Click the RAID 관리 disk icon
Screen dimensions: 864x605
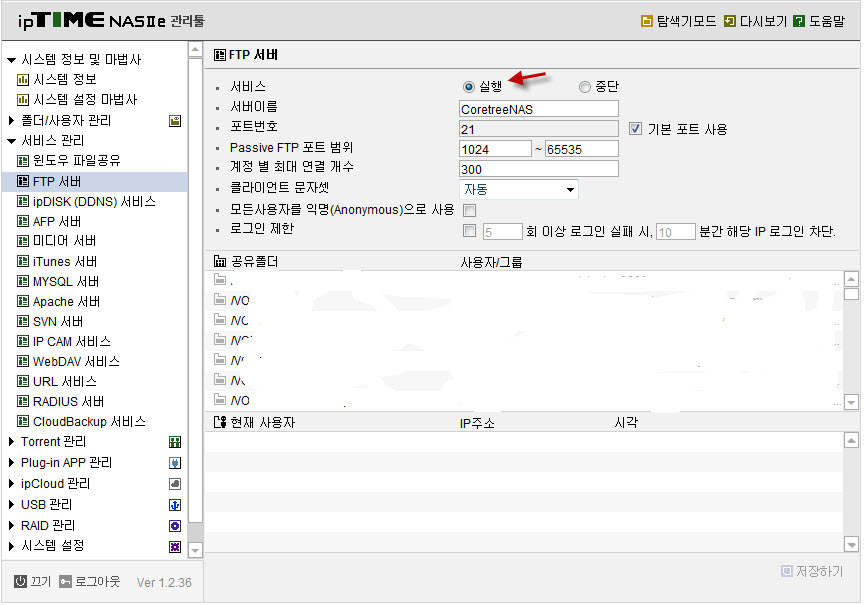175,526
